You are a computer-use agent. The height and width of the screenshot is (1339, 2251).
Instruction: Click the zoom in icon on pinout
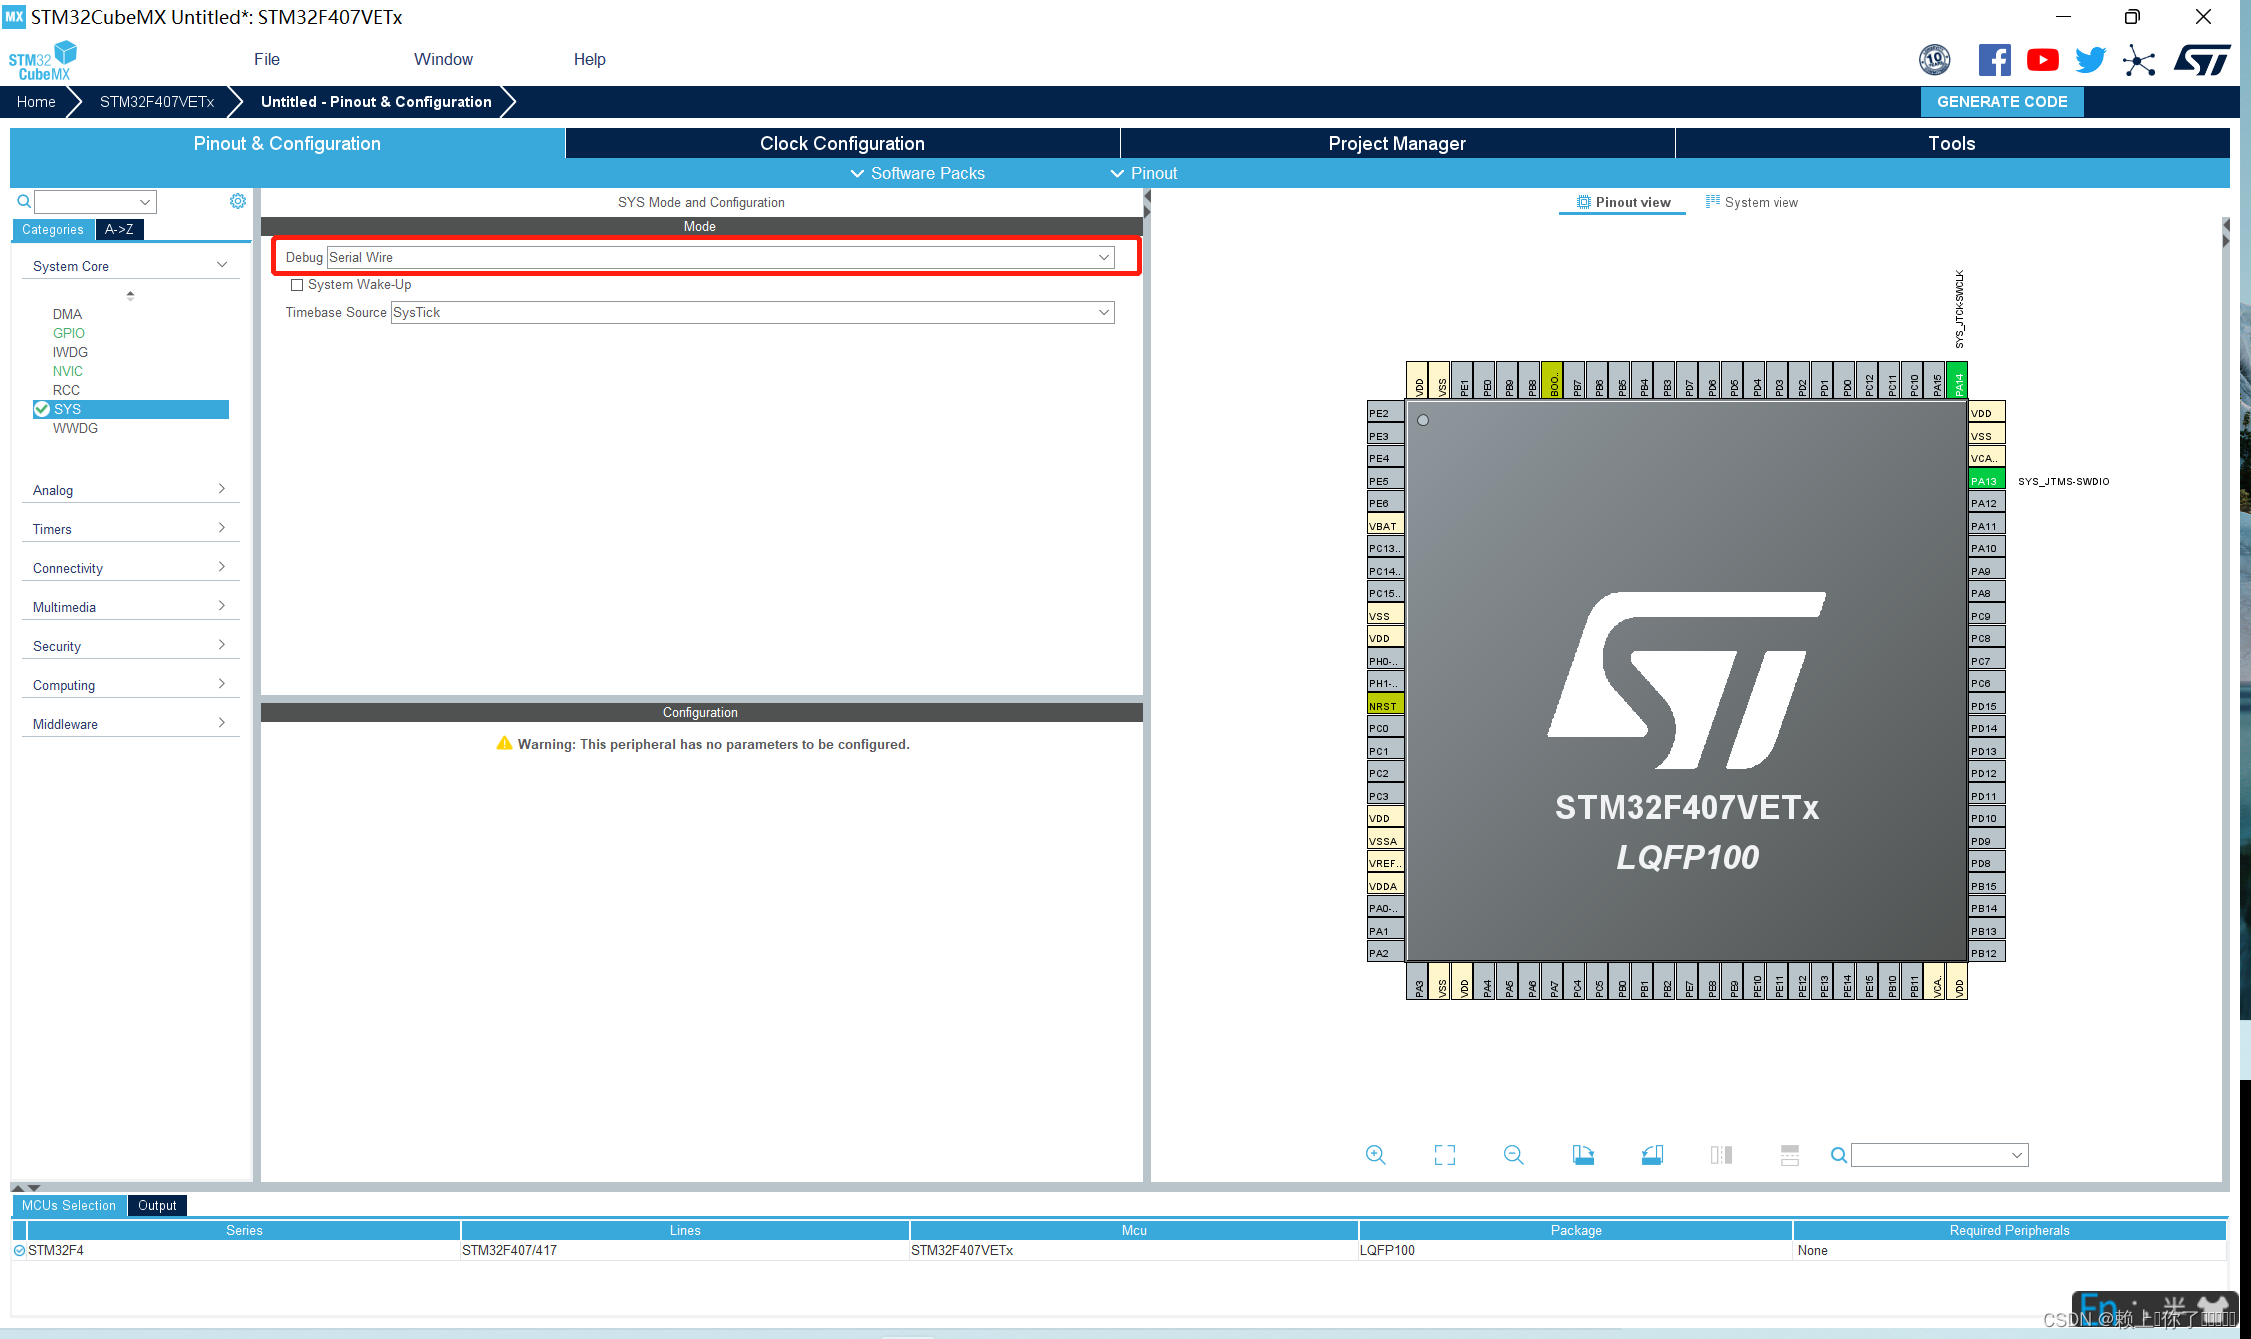[x=1376, y=1154]
